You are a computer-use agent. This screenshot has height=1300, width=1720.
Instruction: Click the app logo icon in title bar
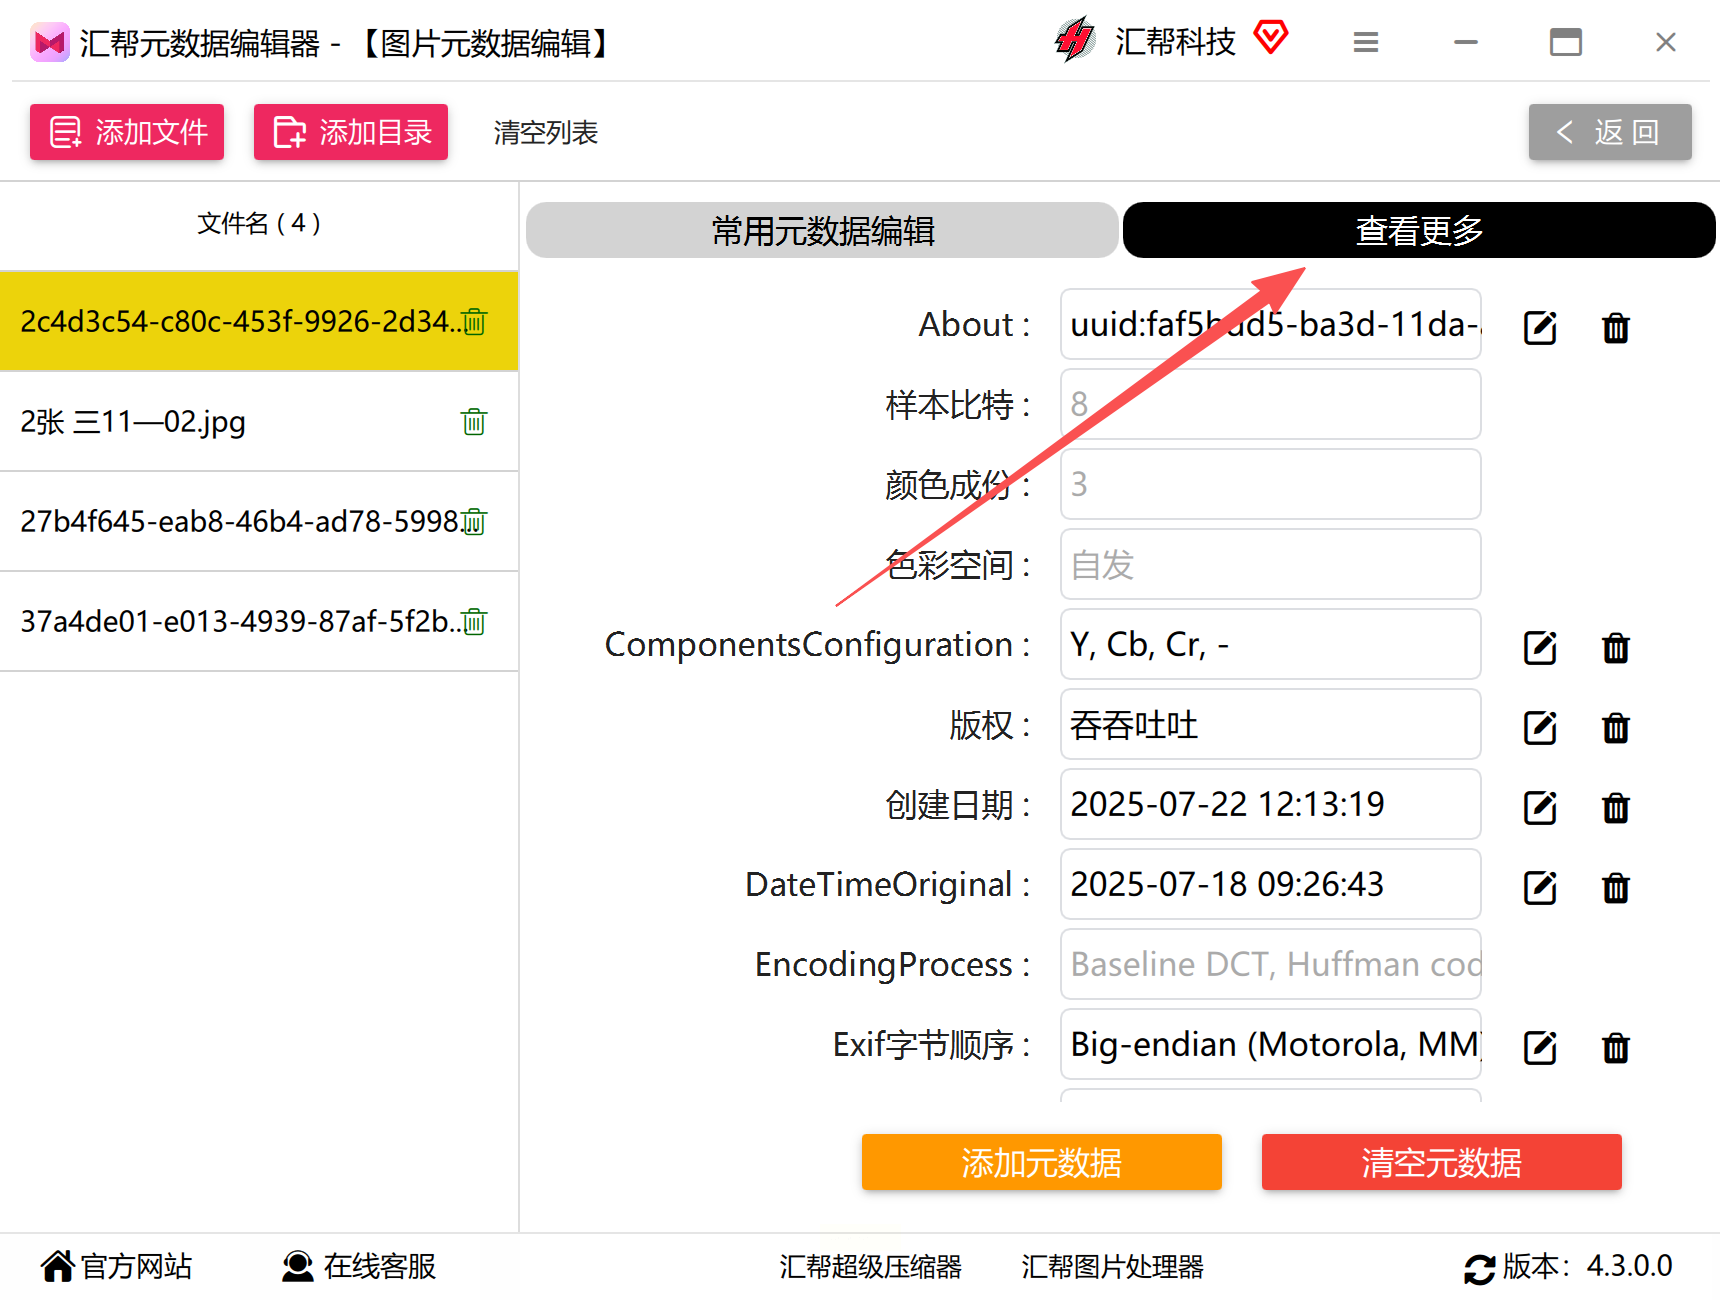49,43
